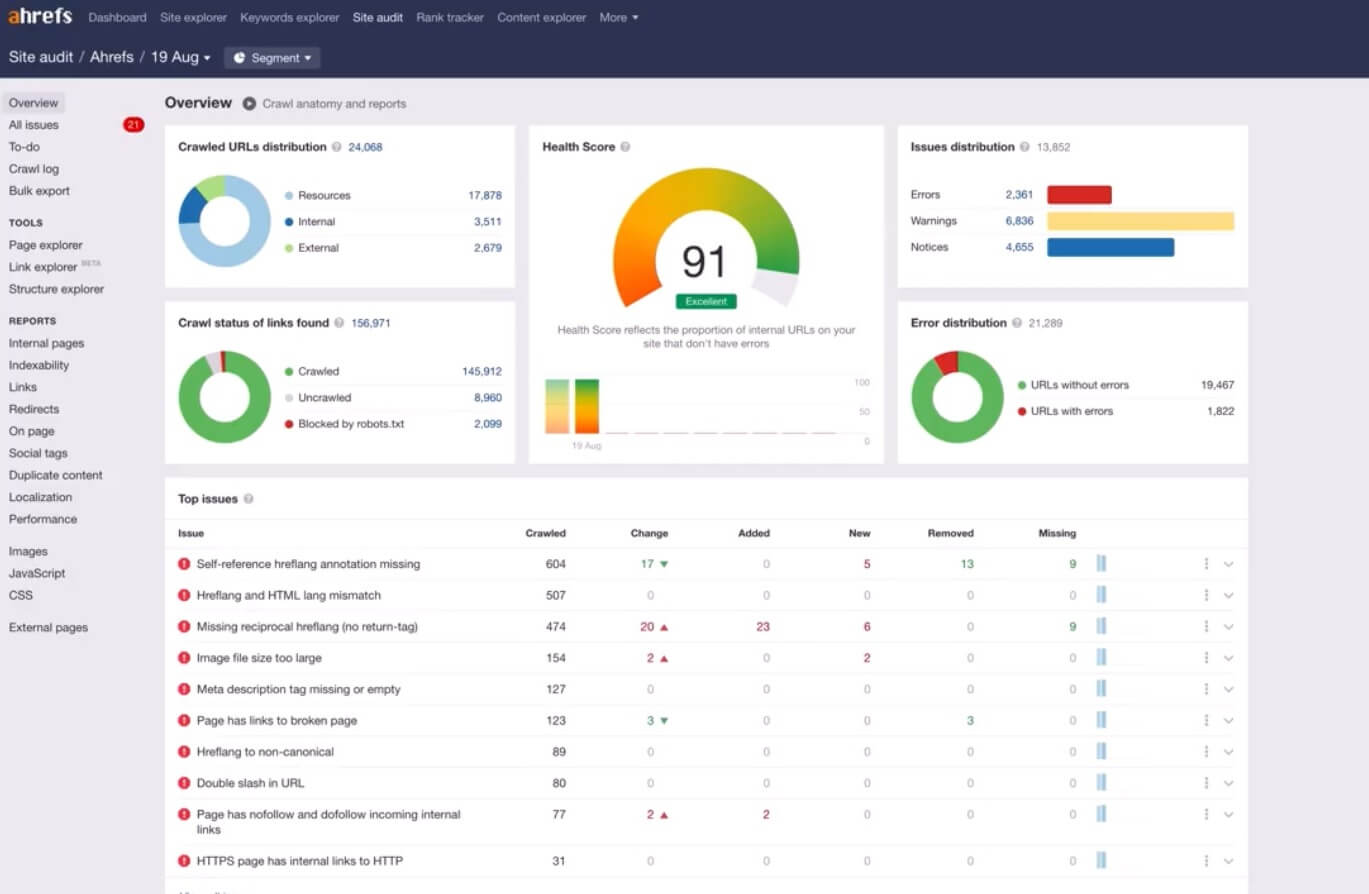Click the red Errors bar in Issues distribution
This screenshot has width=1369, height=894.
[1079, 195]
